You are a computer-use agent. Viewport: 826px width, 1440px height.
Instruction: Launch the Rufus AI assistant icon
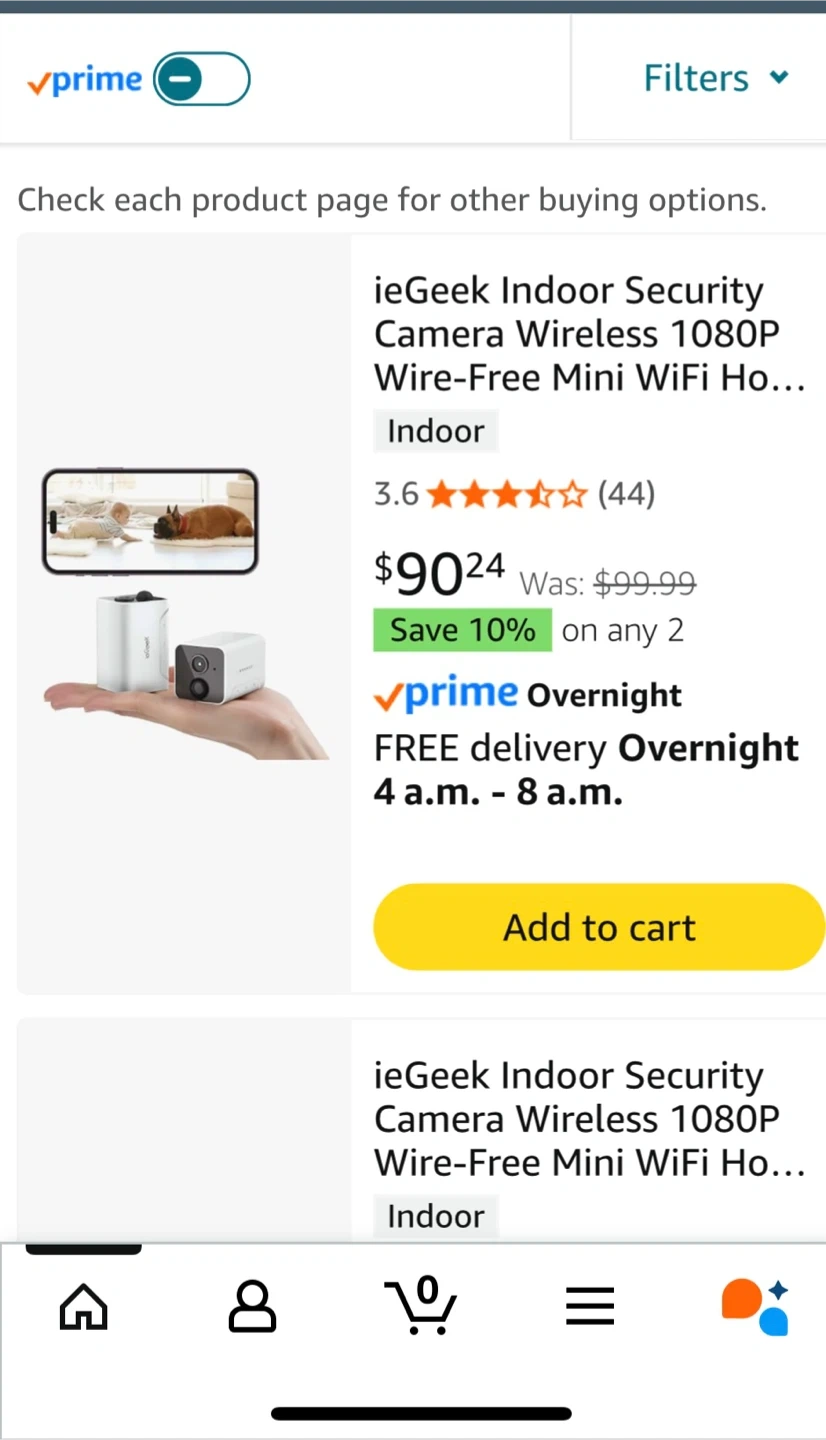(756, 1306)
